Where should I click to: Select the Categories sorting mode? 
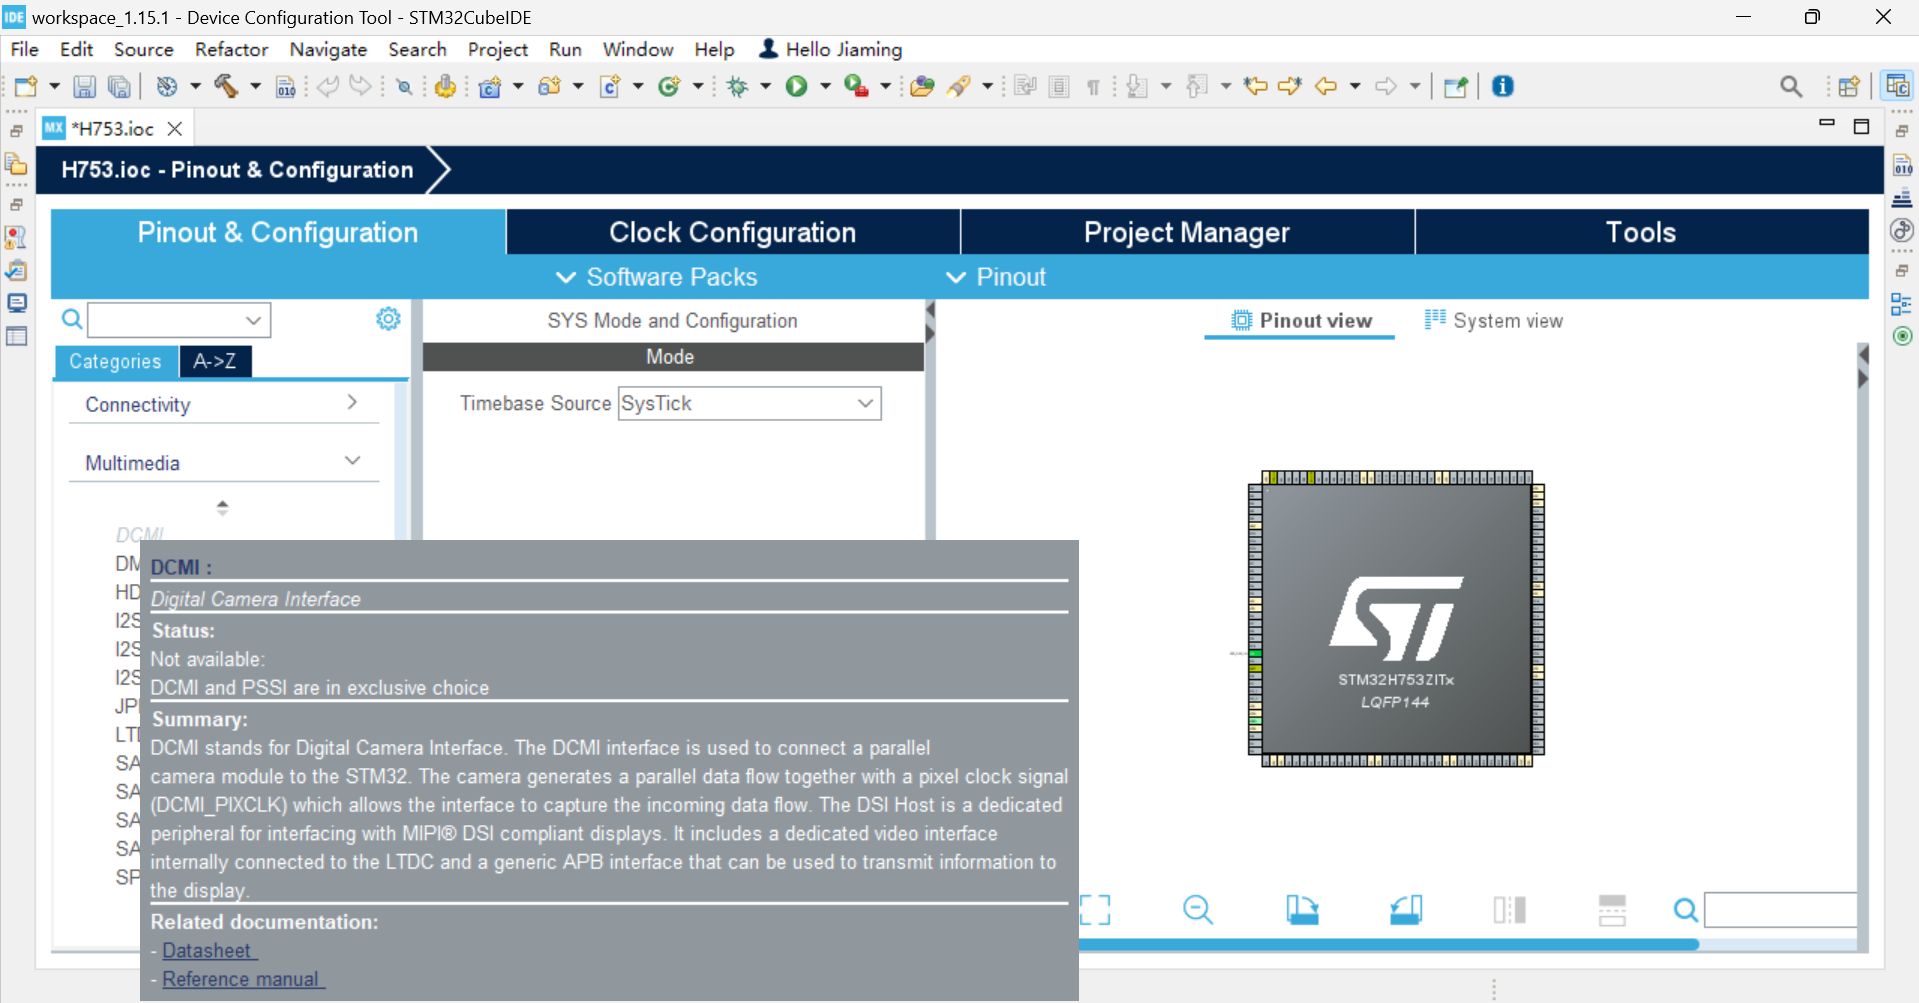click(115, 361)
